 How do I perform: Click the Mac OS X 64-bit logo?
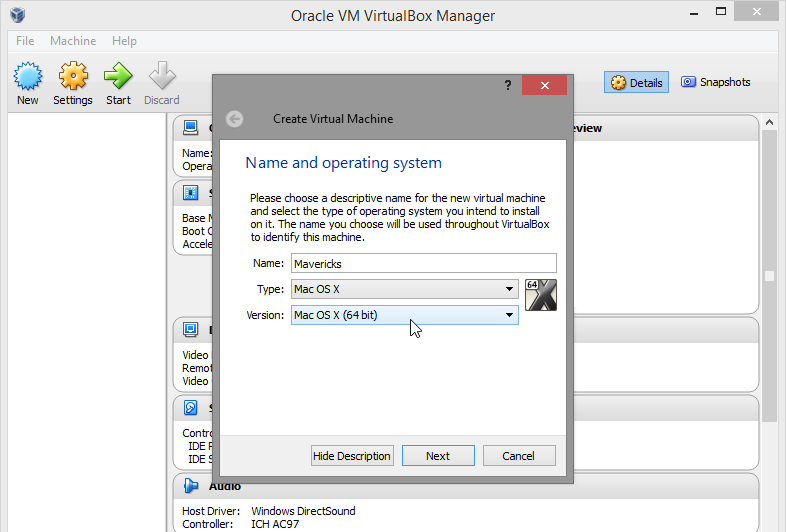[541, 295]
